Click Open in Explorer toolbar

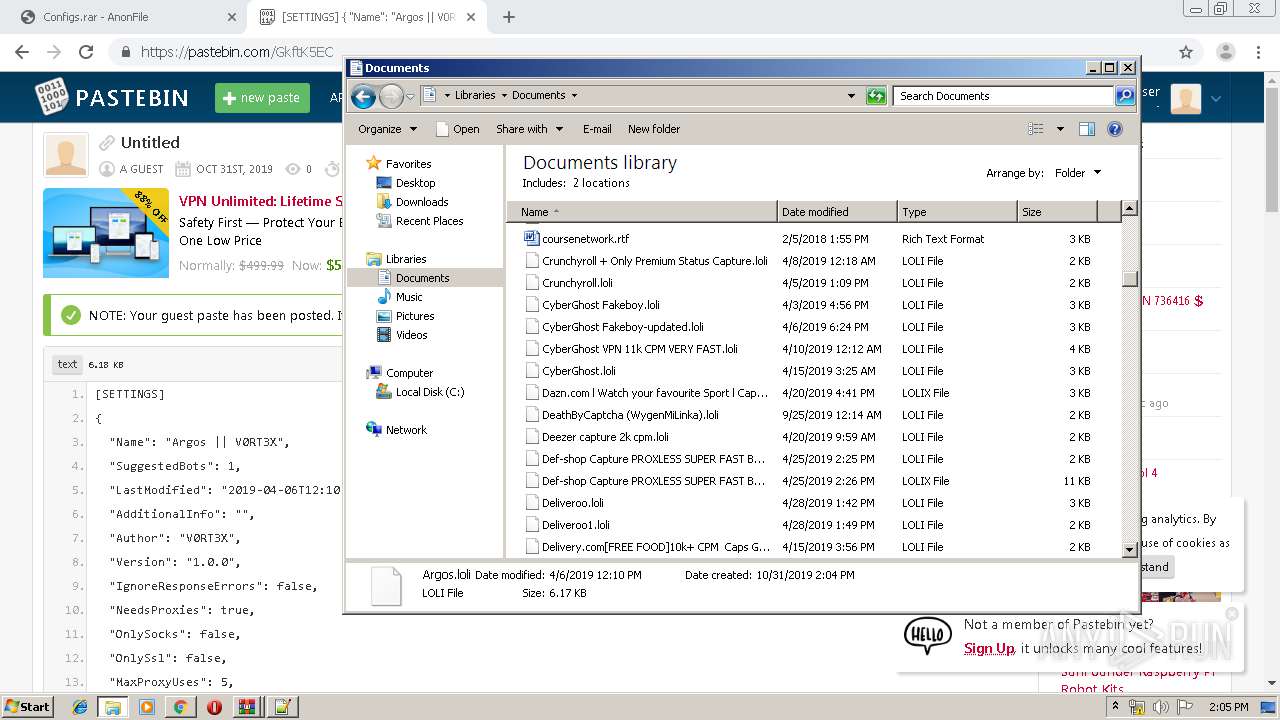point(458,129)
